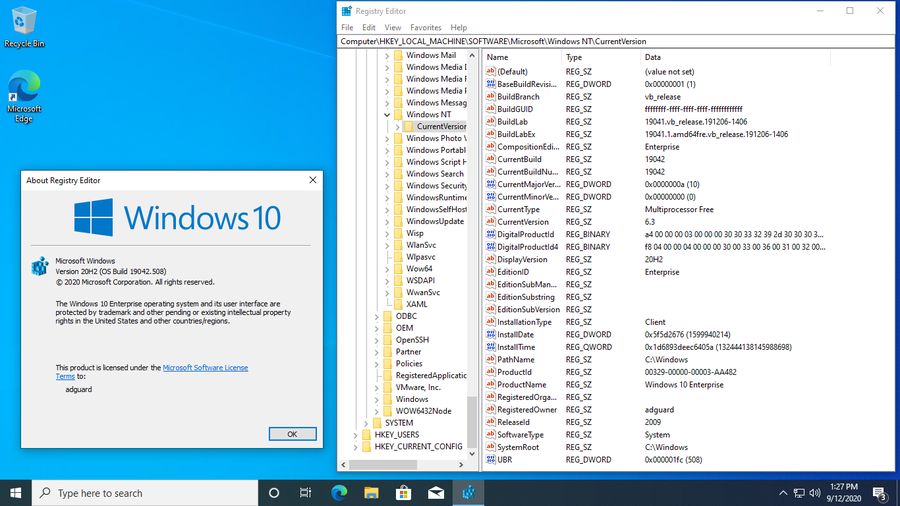Image resolution: width=900 pixels, height=506 pixels.
Task: Click OK in About Registry Editor
Action: (x=292, y=434)
